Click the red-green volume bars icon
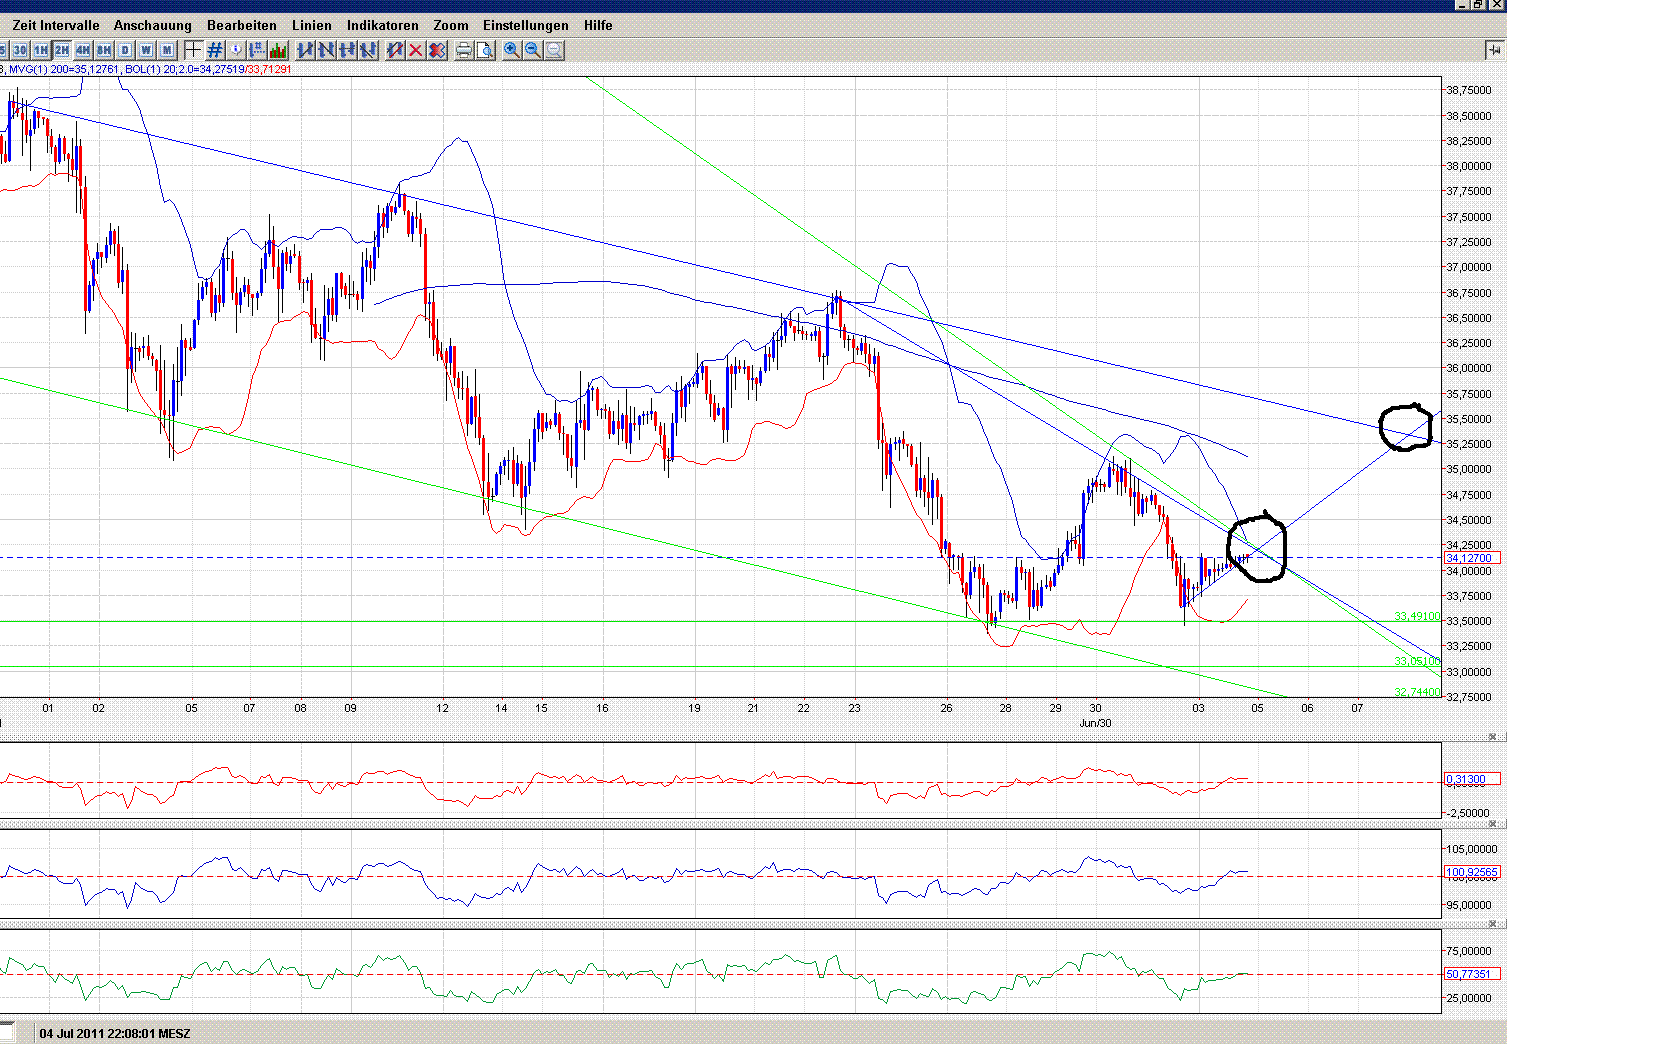Screen dimensions: 1680x1050 (x=278, y=50)
